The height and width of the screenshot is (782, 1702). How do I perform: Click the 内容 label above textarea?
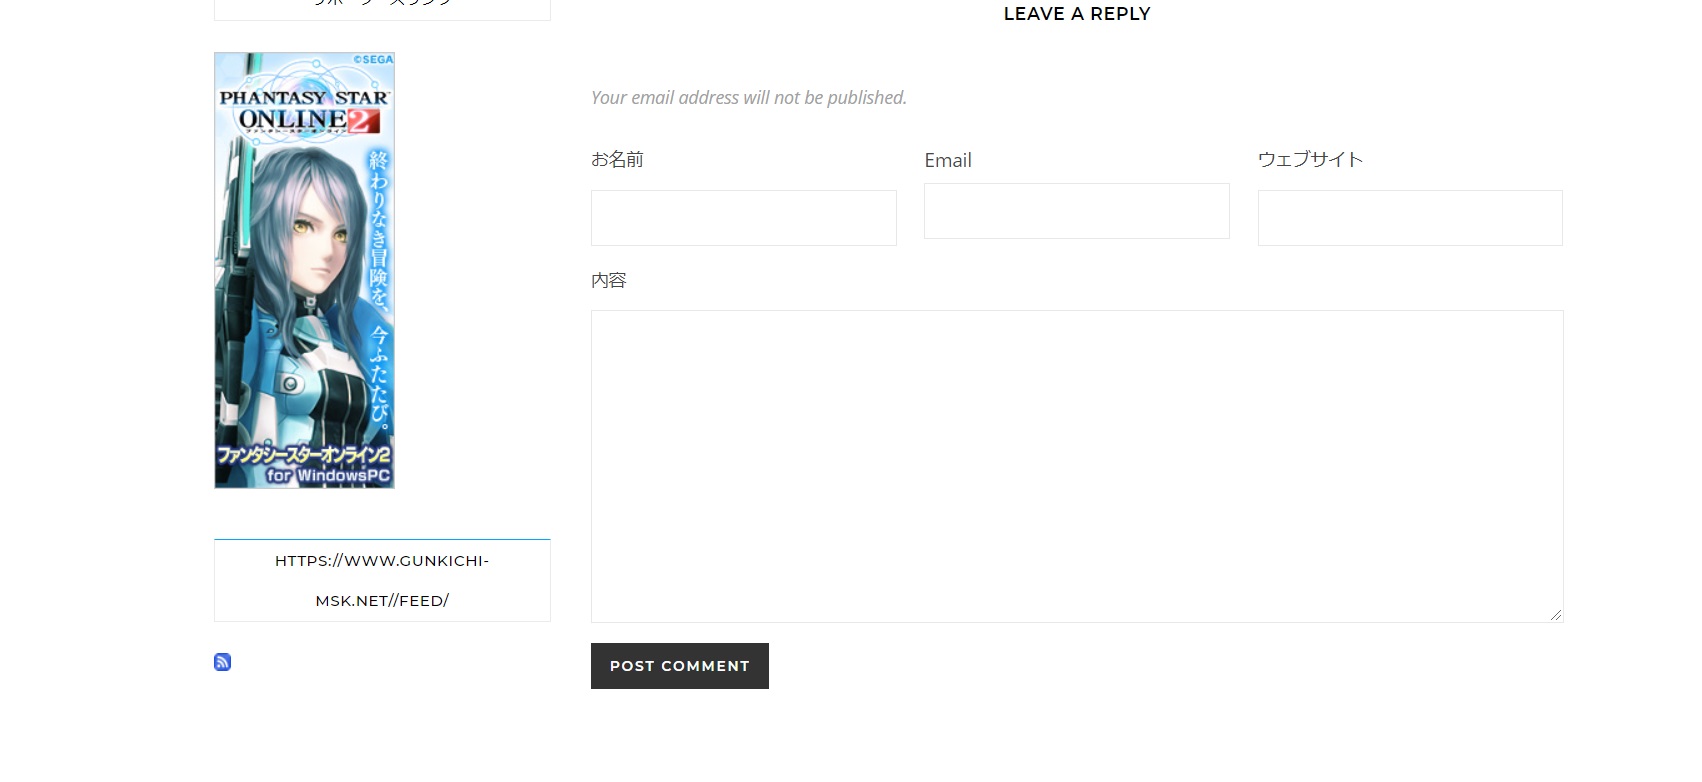608,281
